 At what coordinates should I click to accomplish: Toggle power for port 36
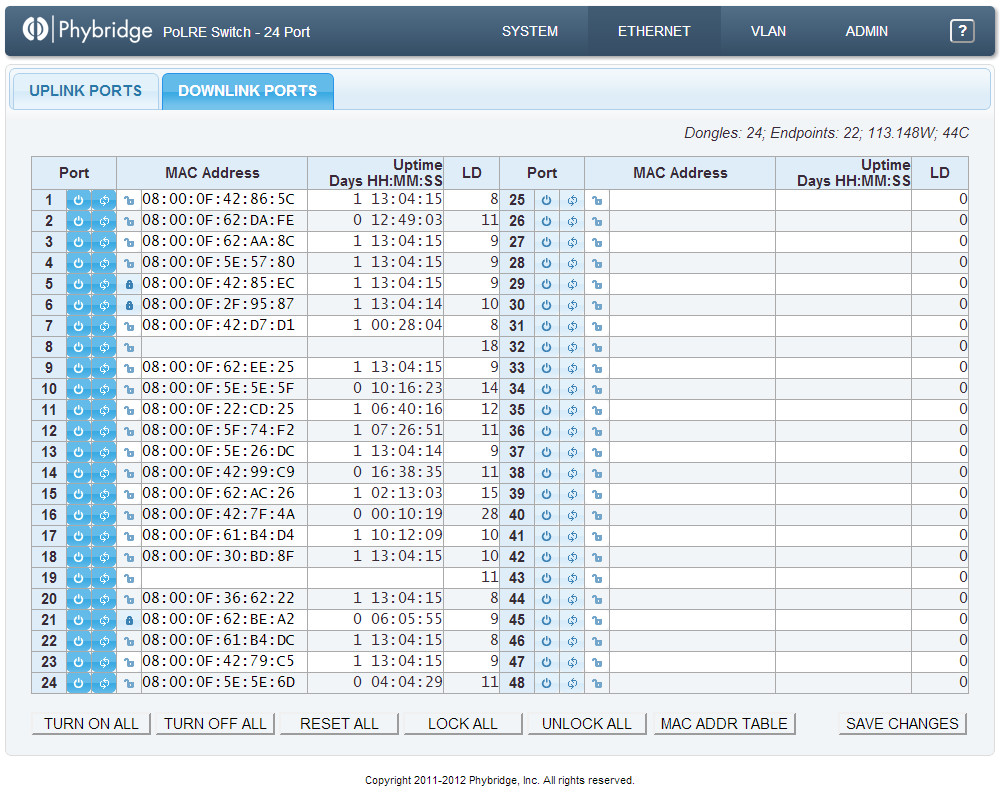546,431
